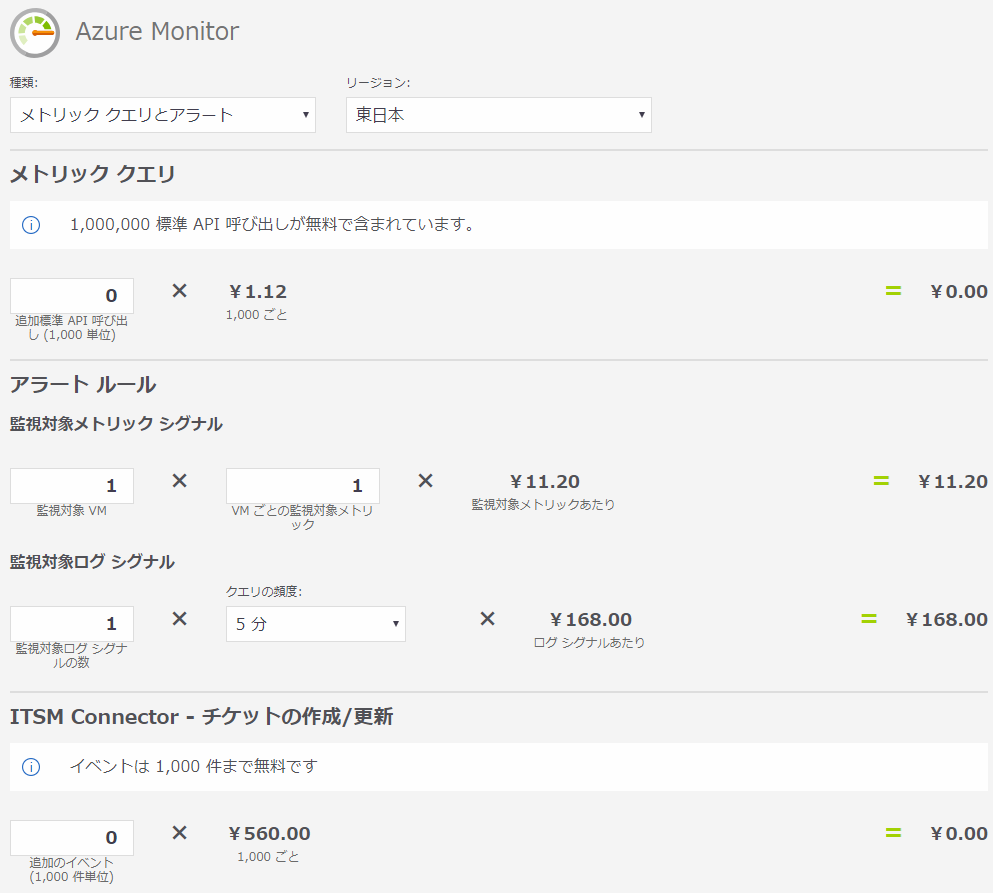Viewport: 993px width, 893px height.
Task: Click the Azure Monitor gauge icon
Action: (31, 32)
